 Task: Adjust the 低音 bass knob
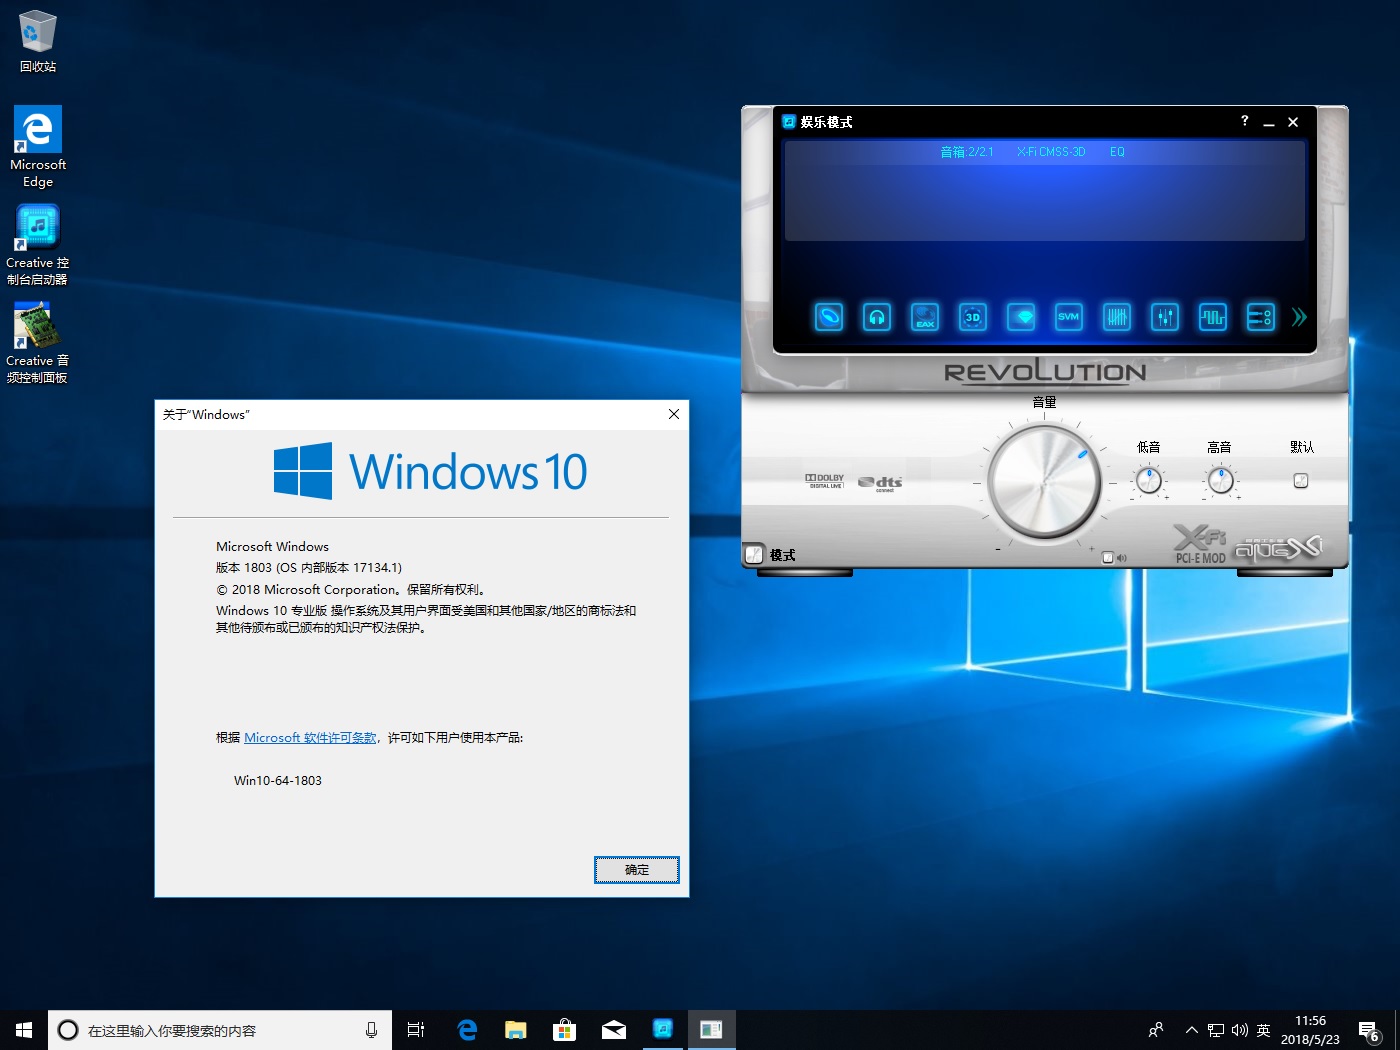point(1149,481)
